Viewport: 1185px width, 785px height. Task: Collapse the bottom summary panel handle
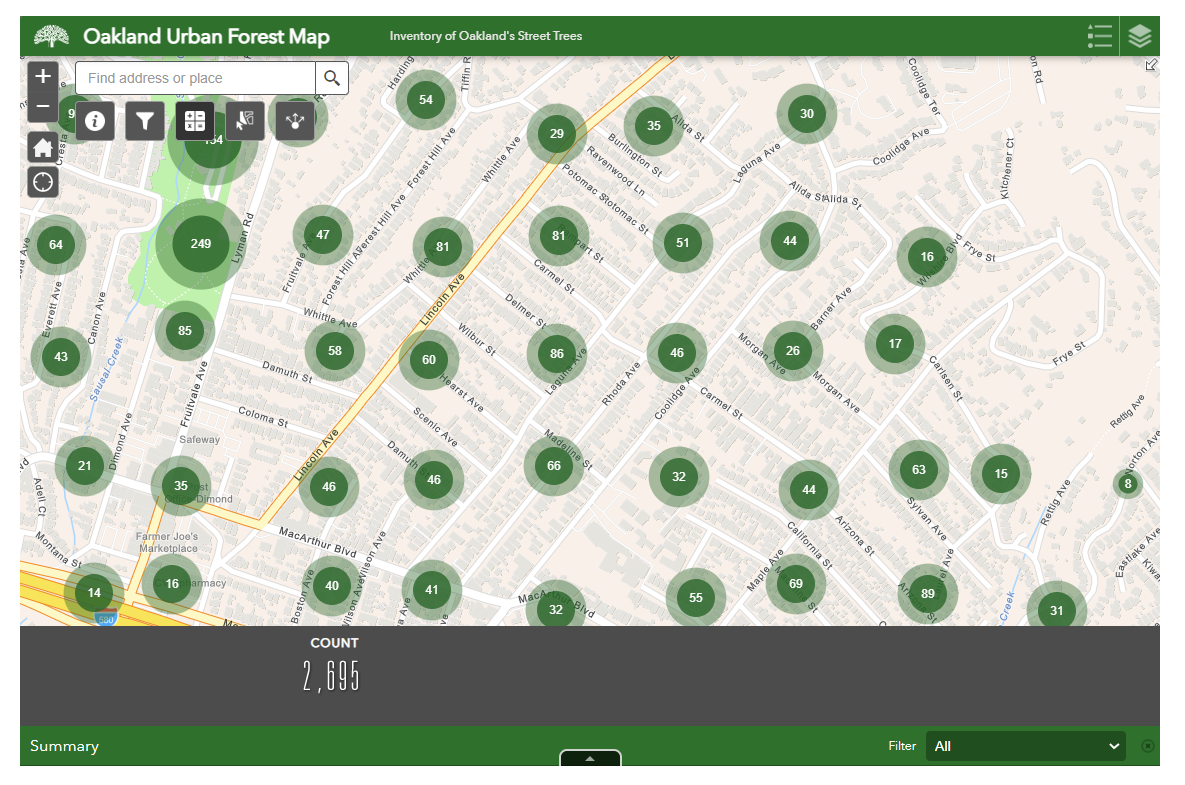coord(590,758)
